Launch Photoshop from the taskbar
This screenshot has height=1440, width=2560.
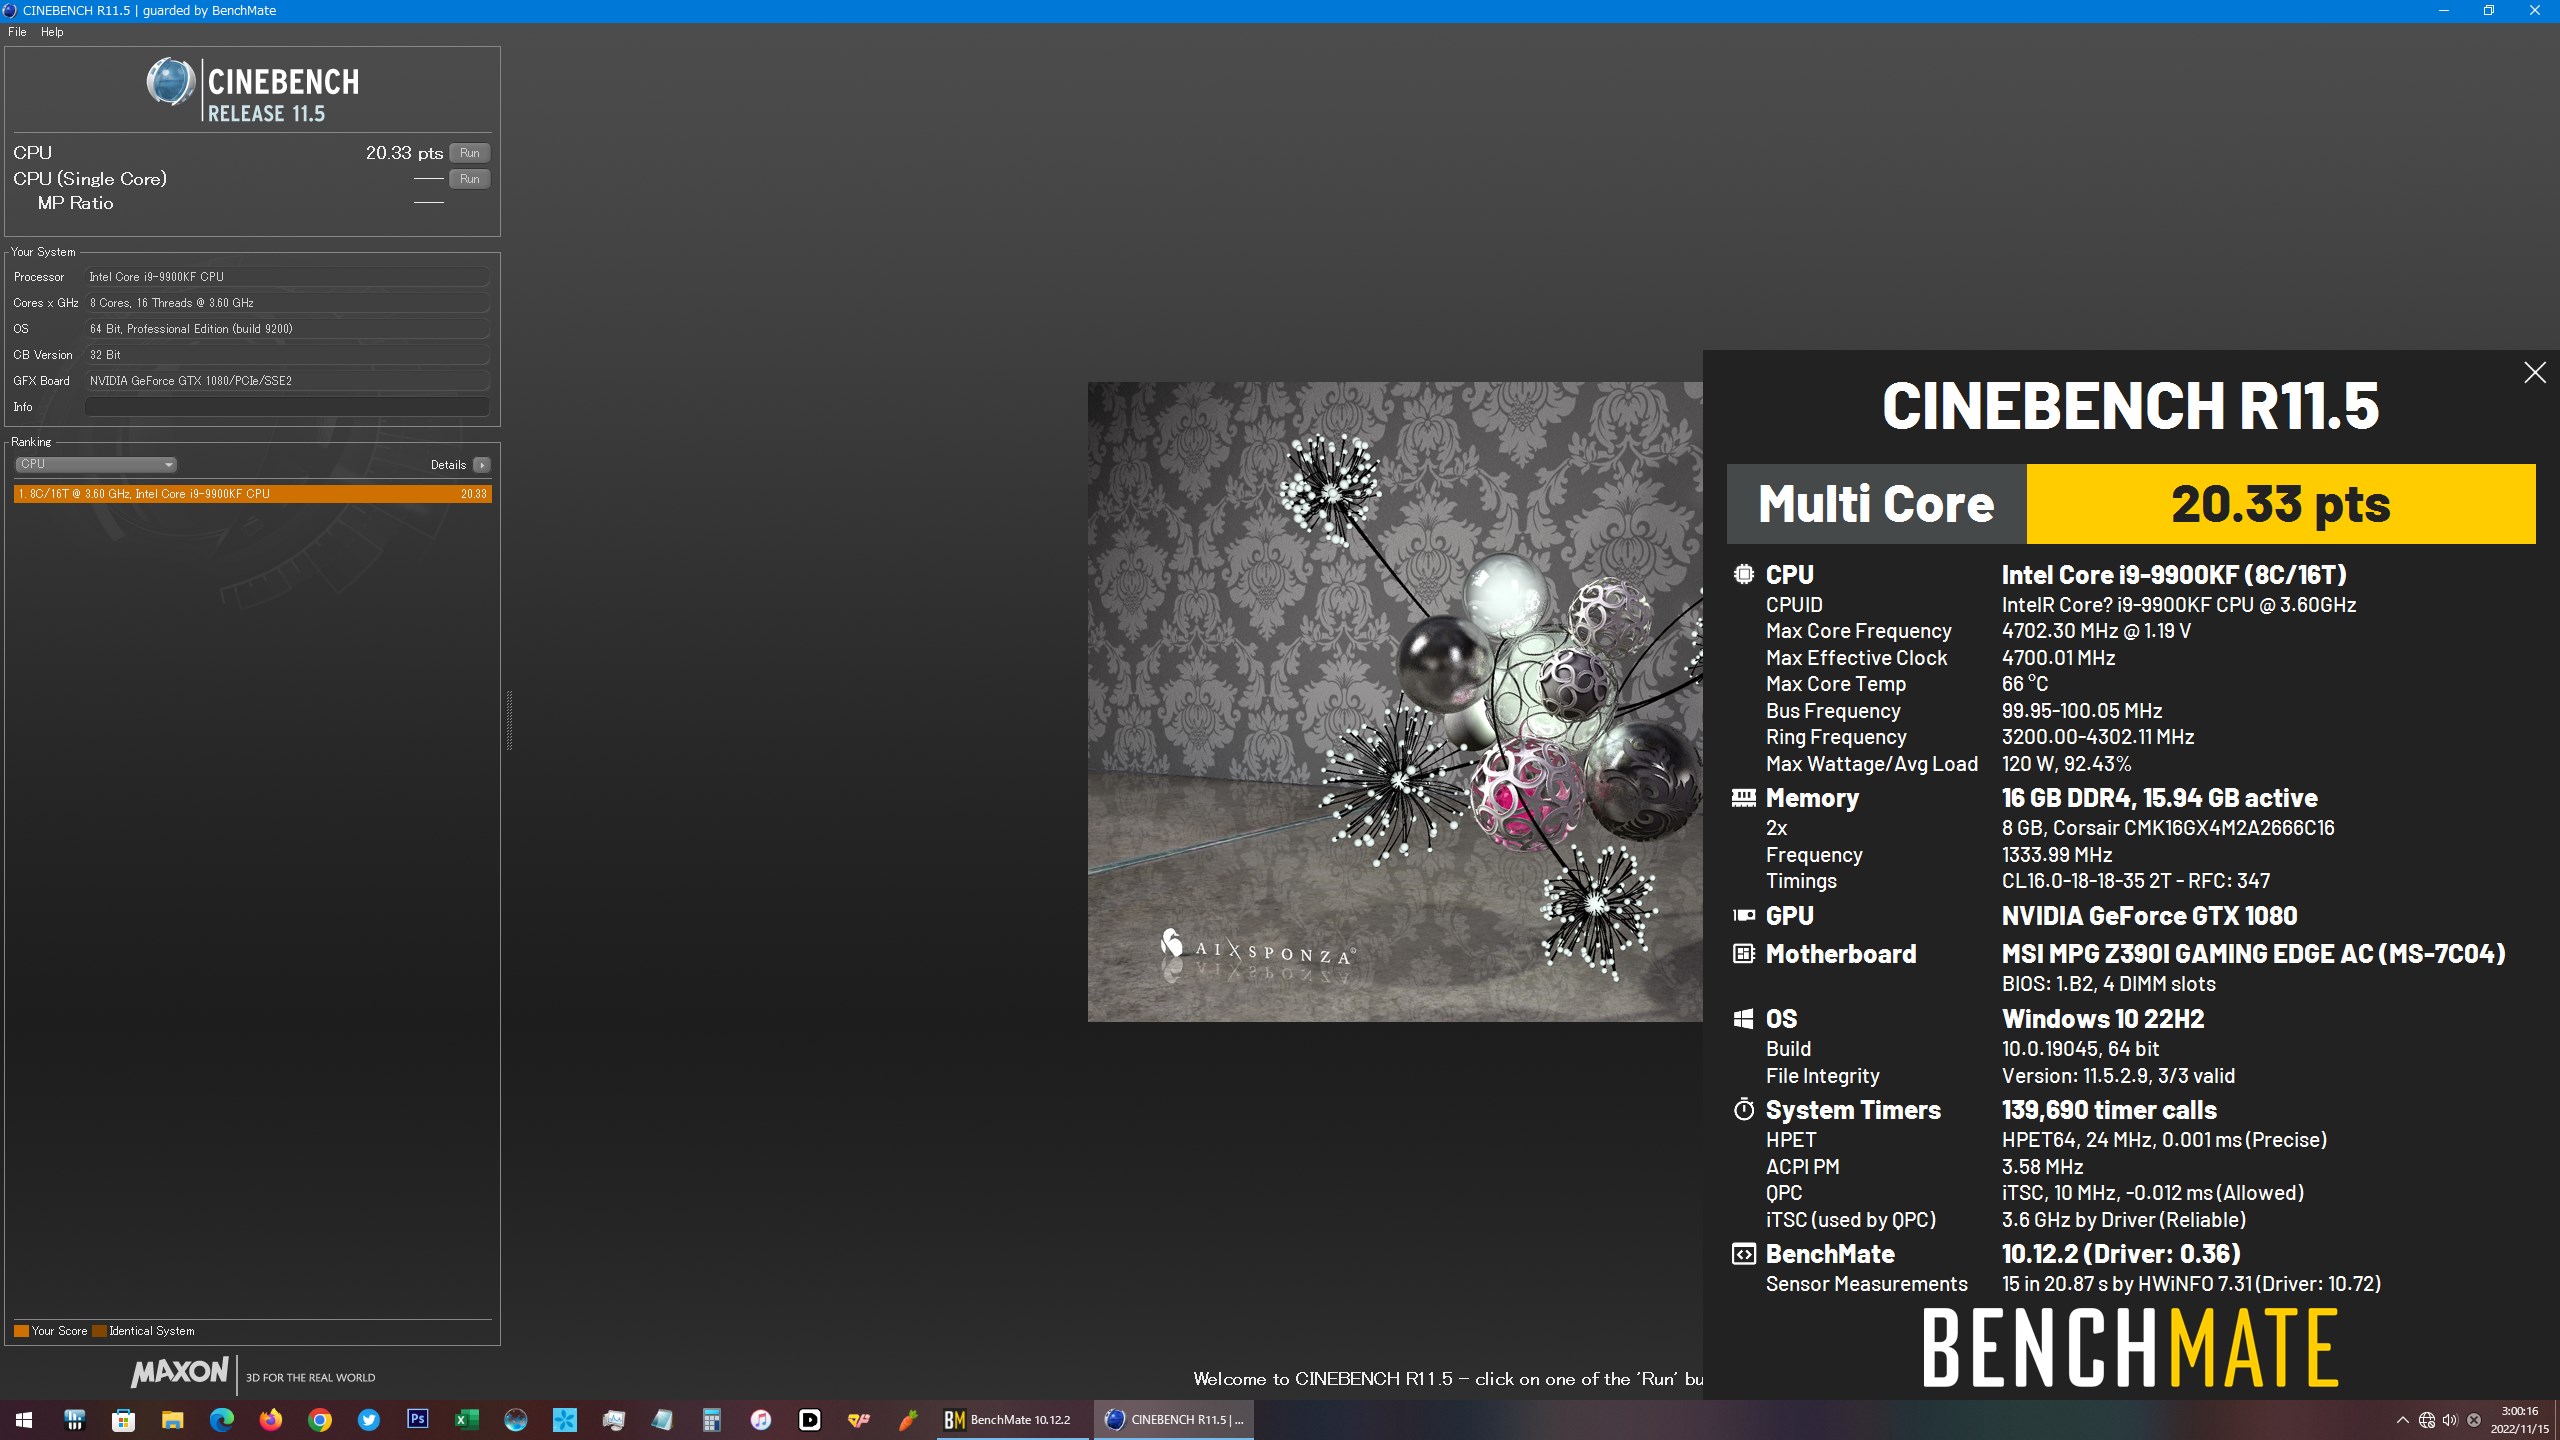coord(417,1420)
